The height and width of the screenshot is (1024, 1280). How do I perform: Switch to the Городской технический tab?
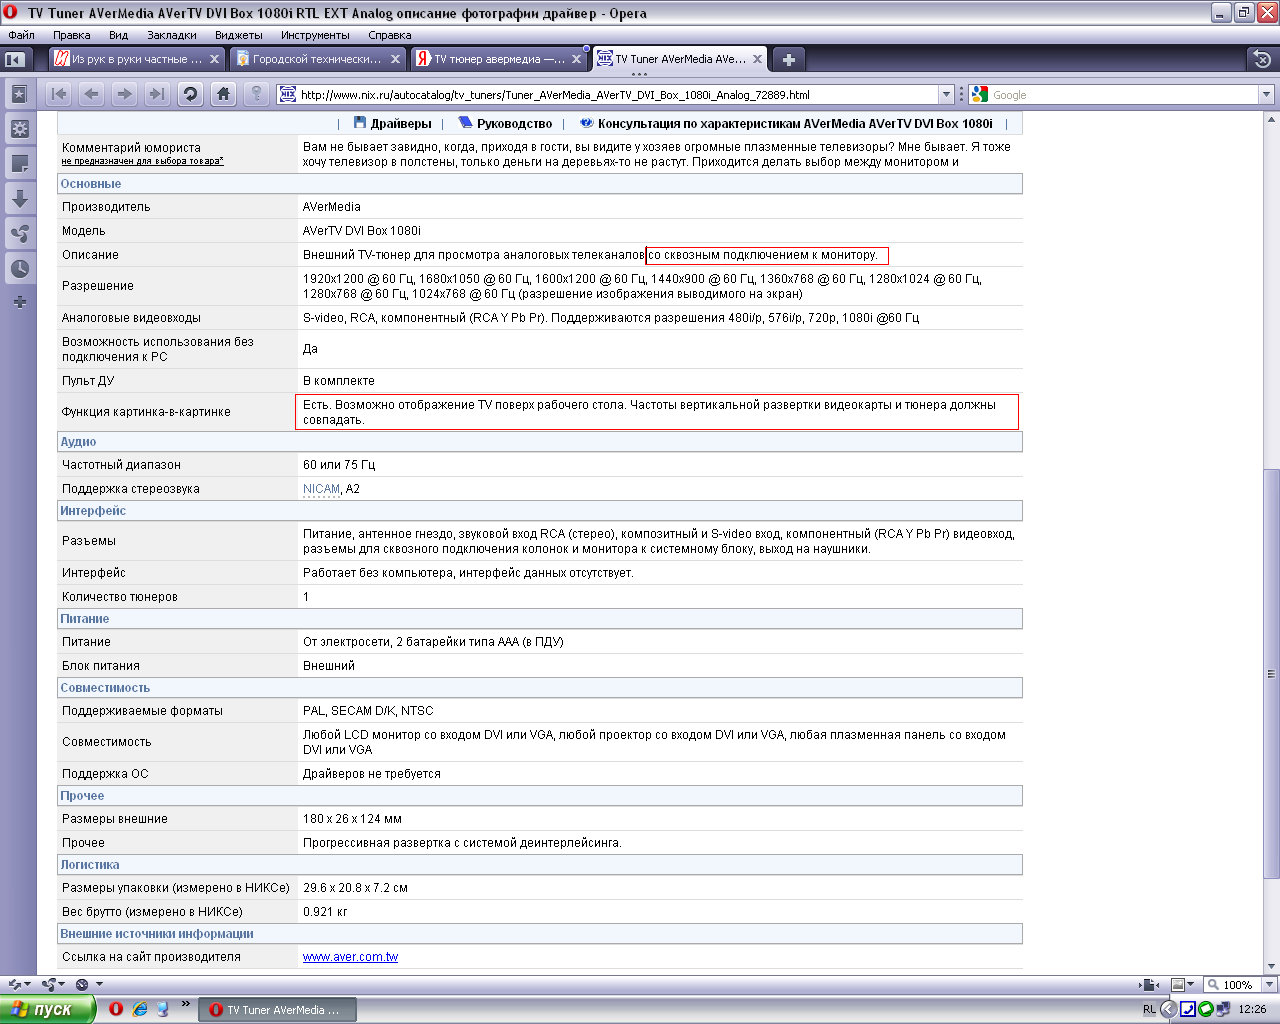tap(318, 60)
